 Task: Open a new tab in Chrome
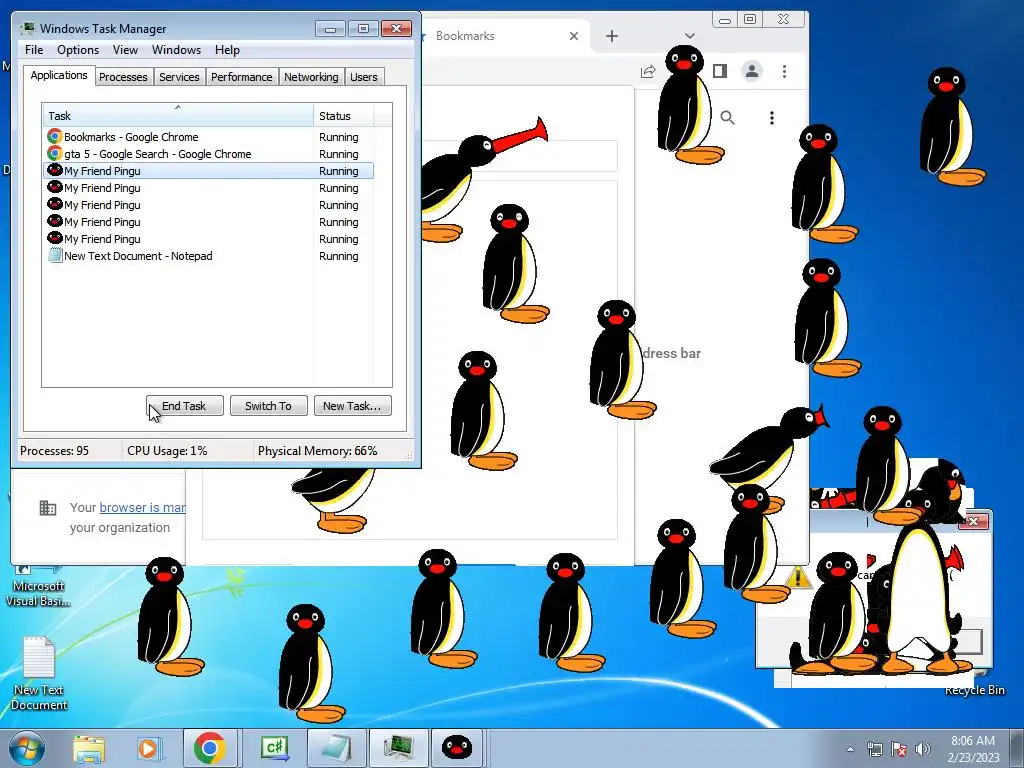[x=611, y=36]
